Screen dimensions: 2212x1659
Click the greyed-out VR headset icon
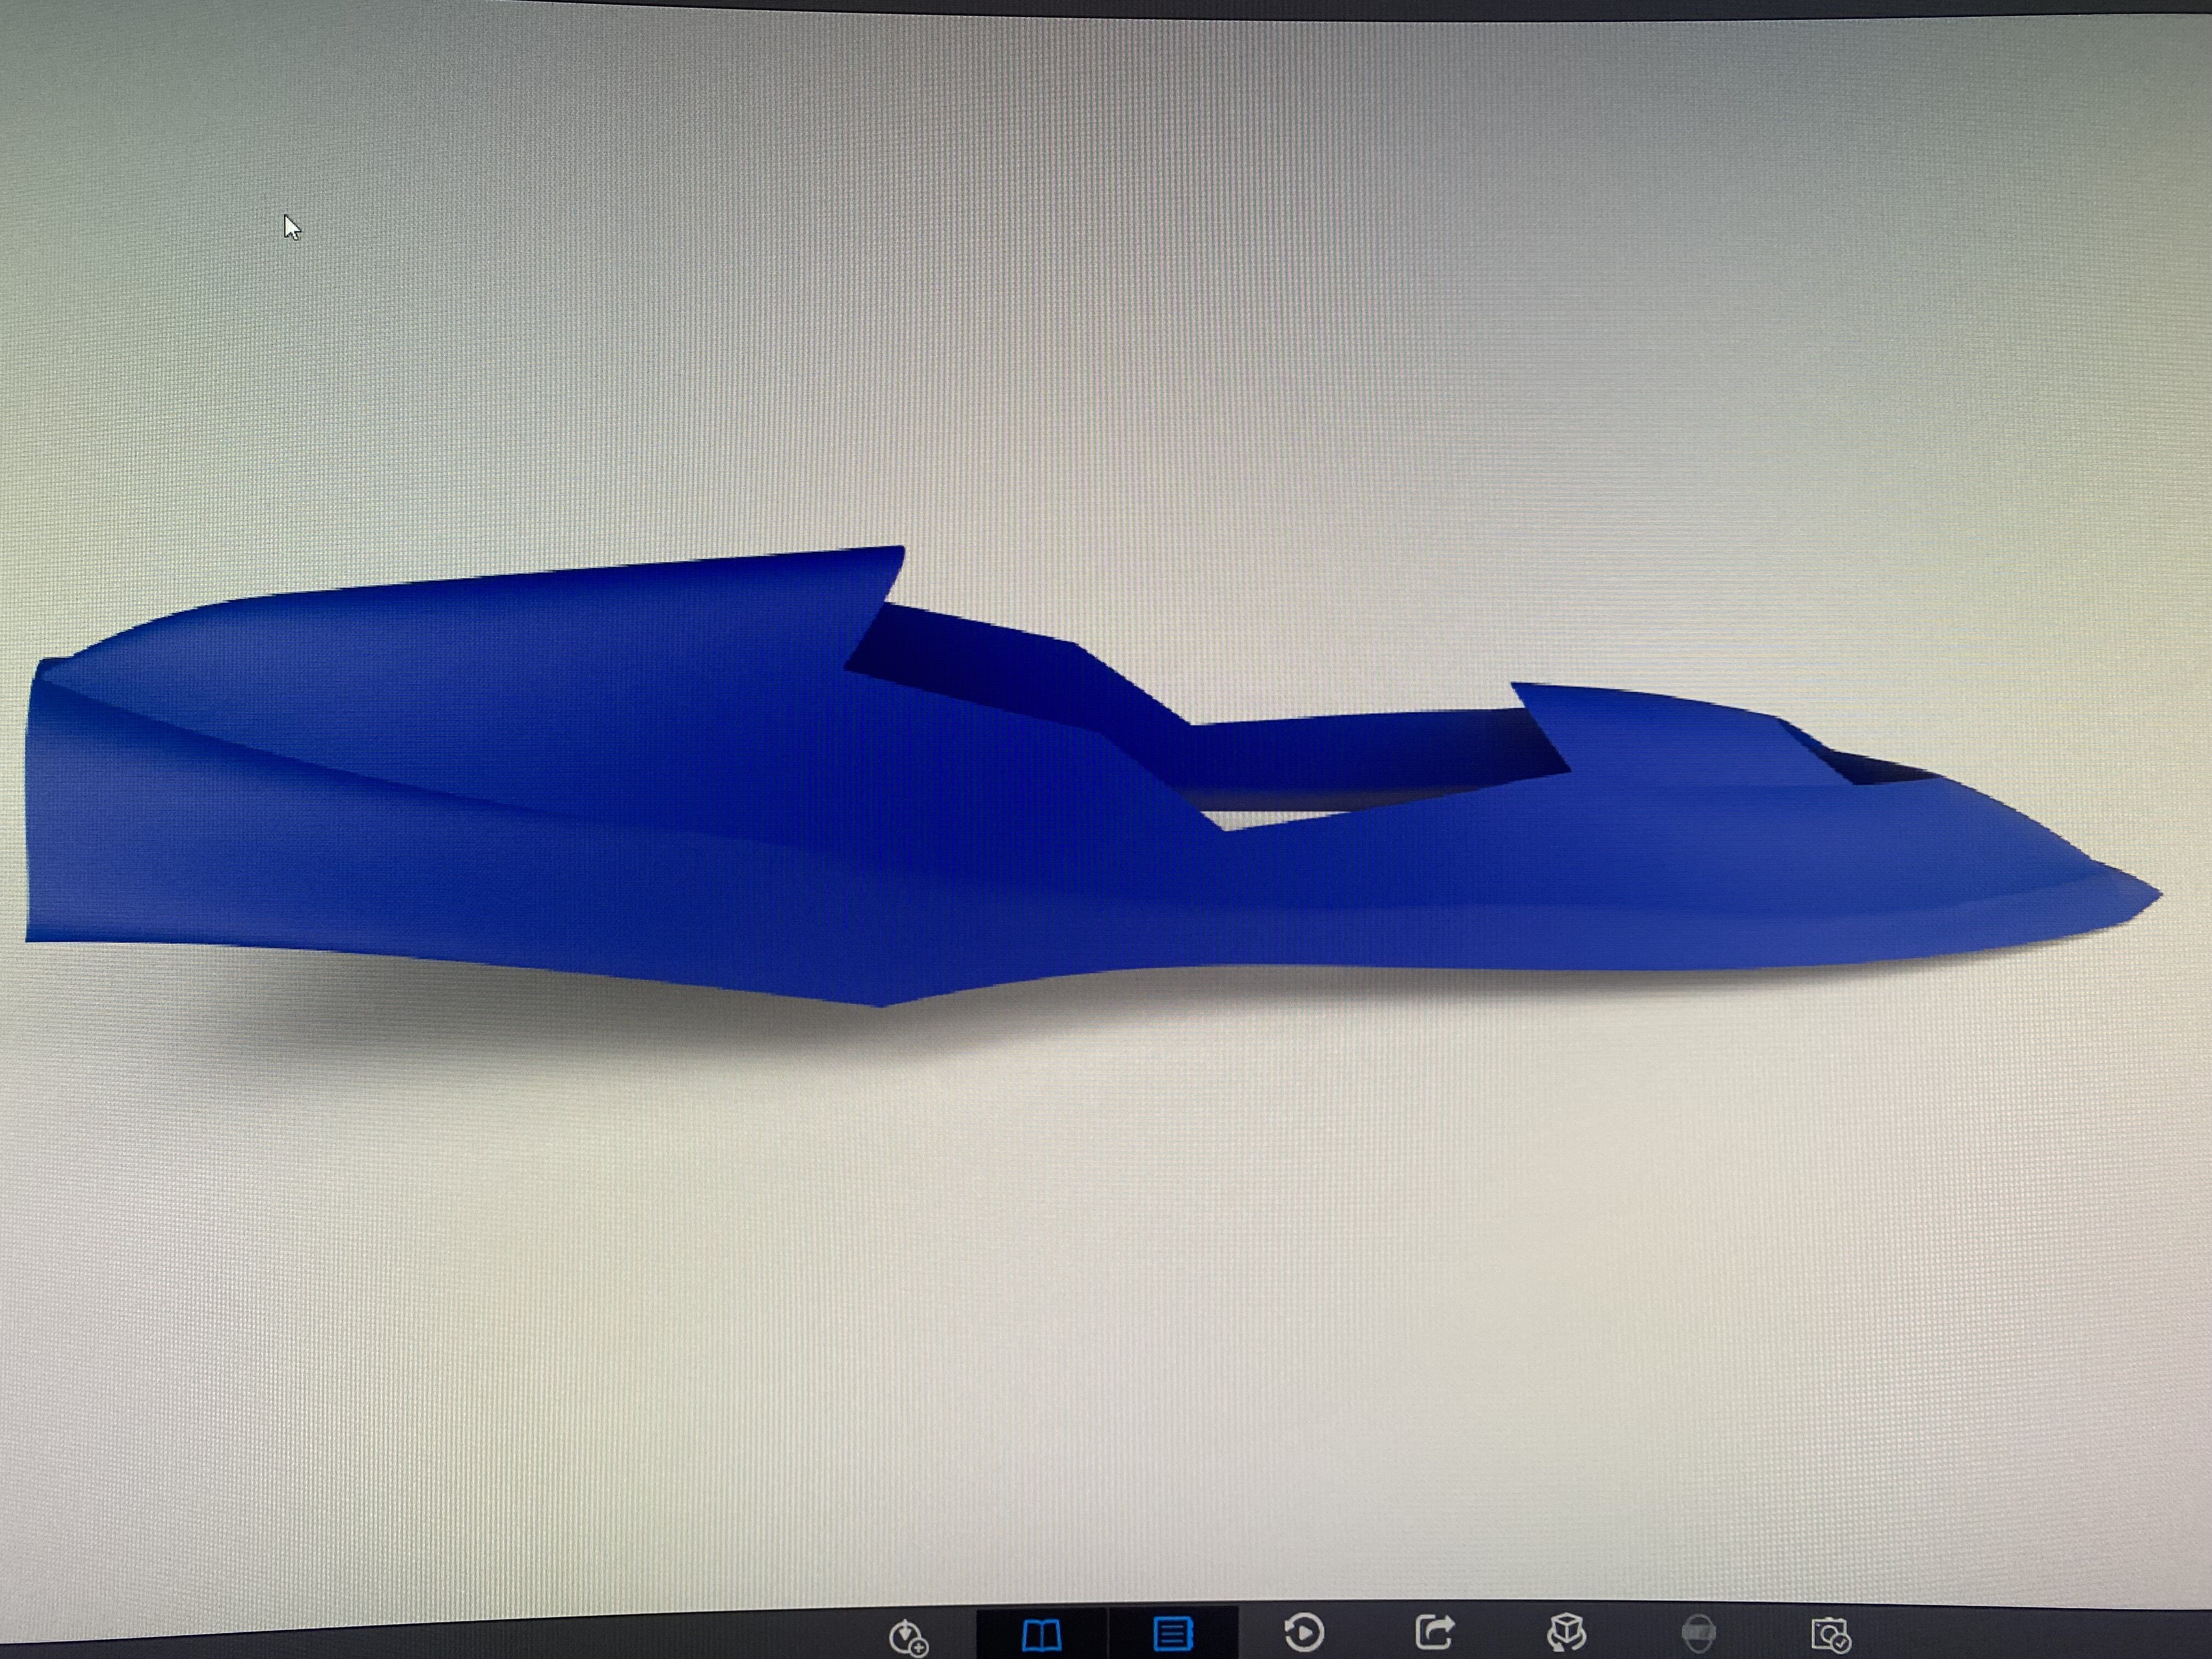[1698, 1634]
